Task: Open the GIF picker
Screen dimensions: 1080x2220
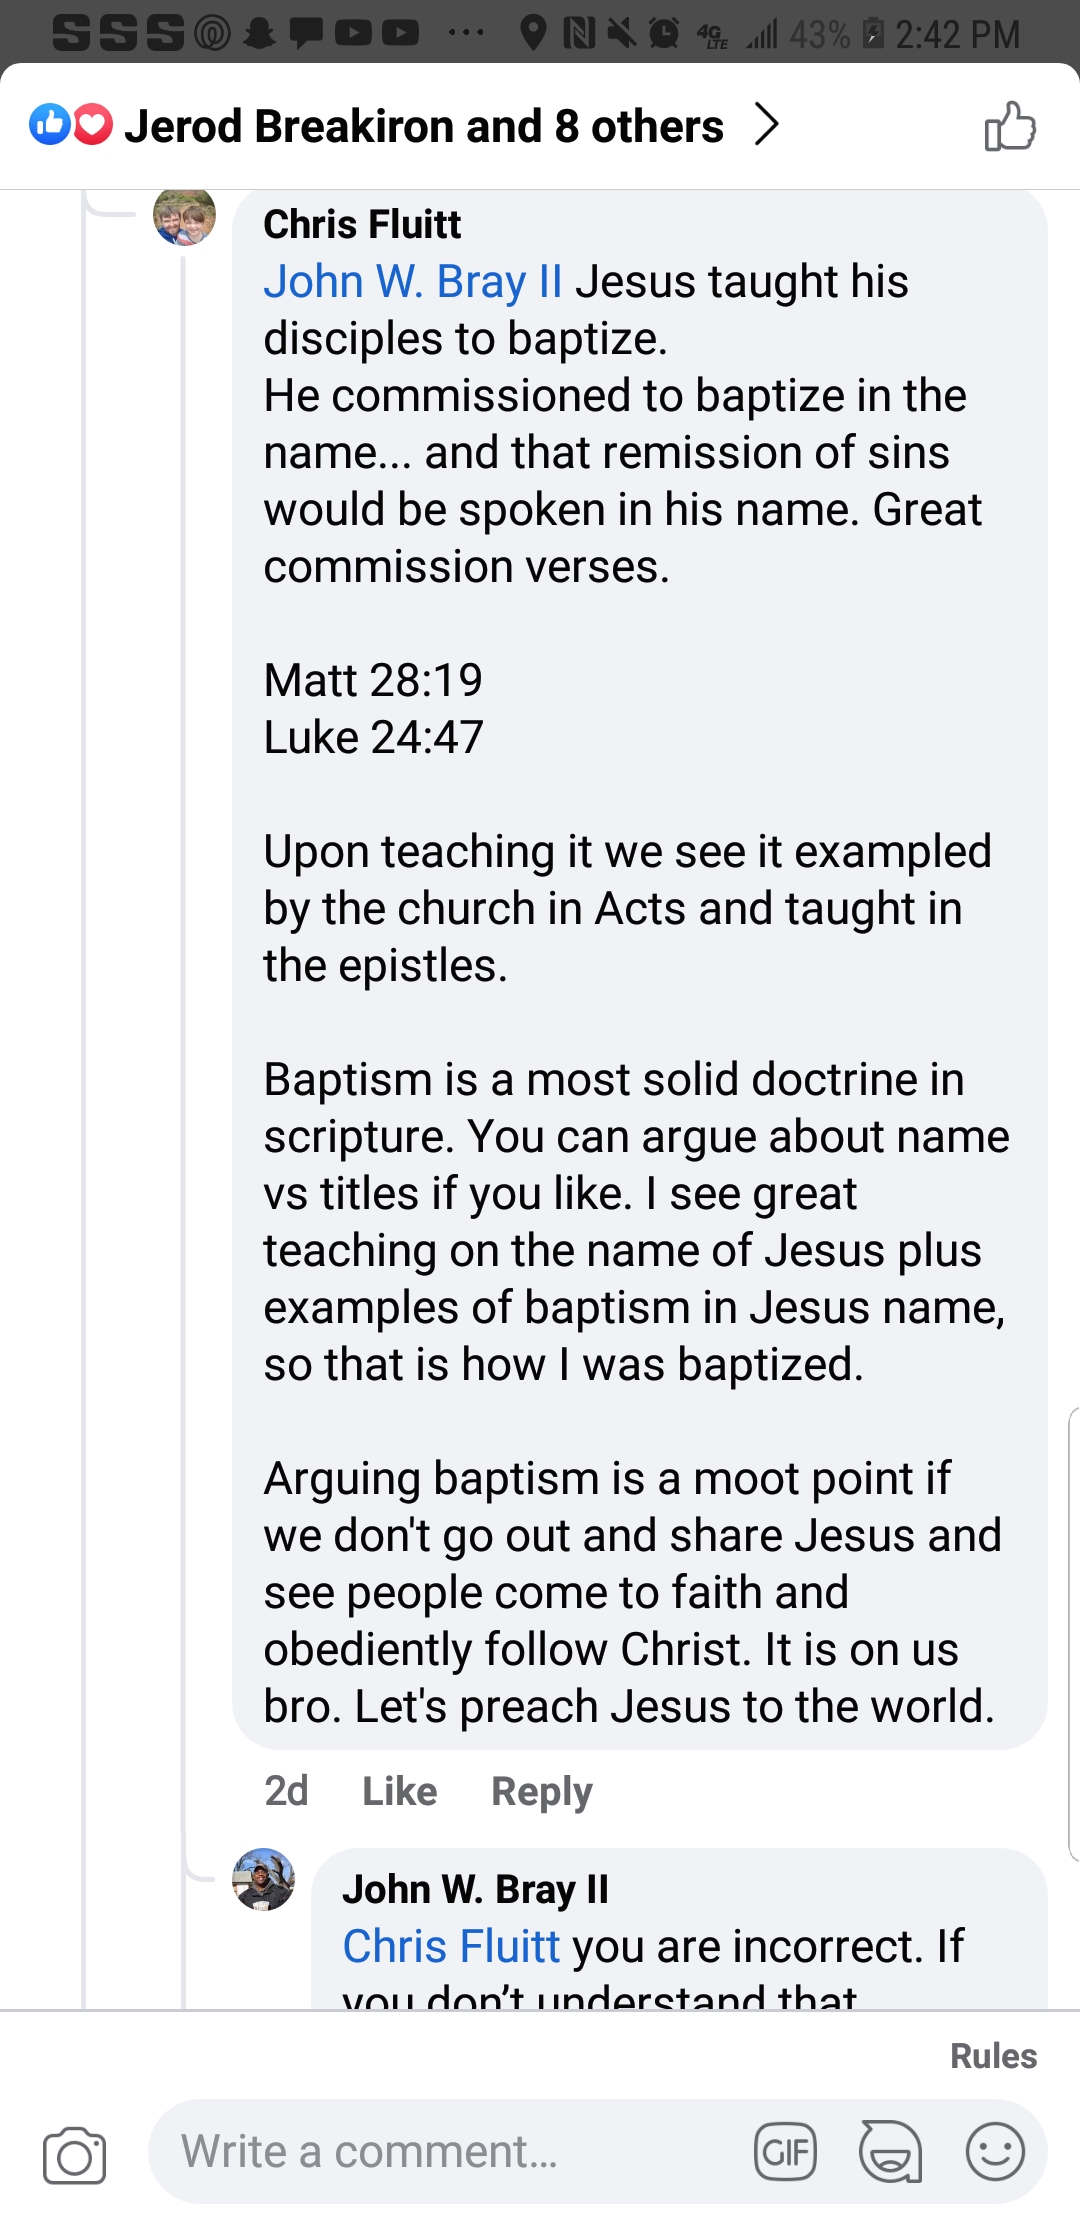Action: point(785,2151)
